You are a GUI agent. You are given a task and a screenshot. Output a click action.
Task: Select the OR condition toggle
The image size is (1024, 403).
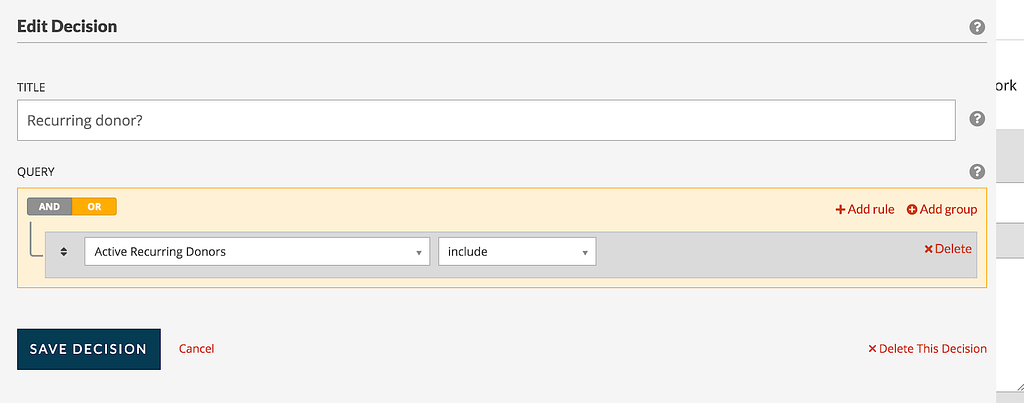94,207
